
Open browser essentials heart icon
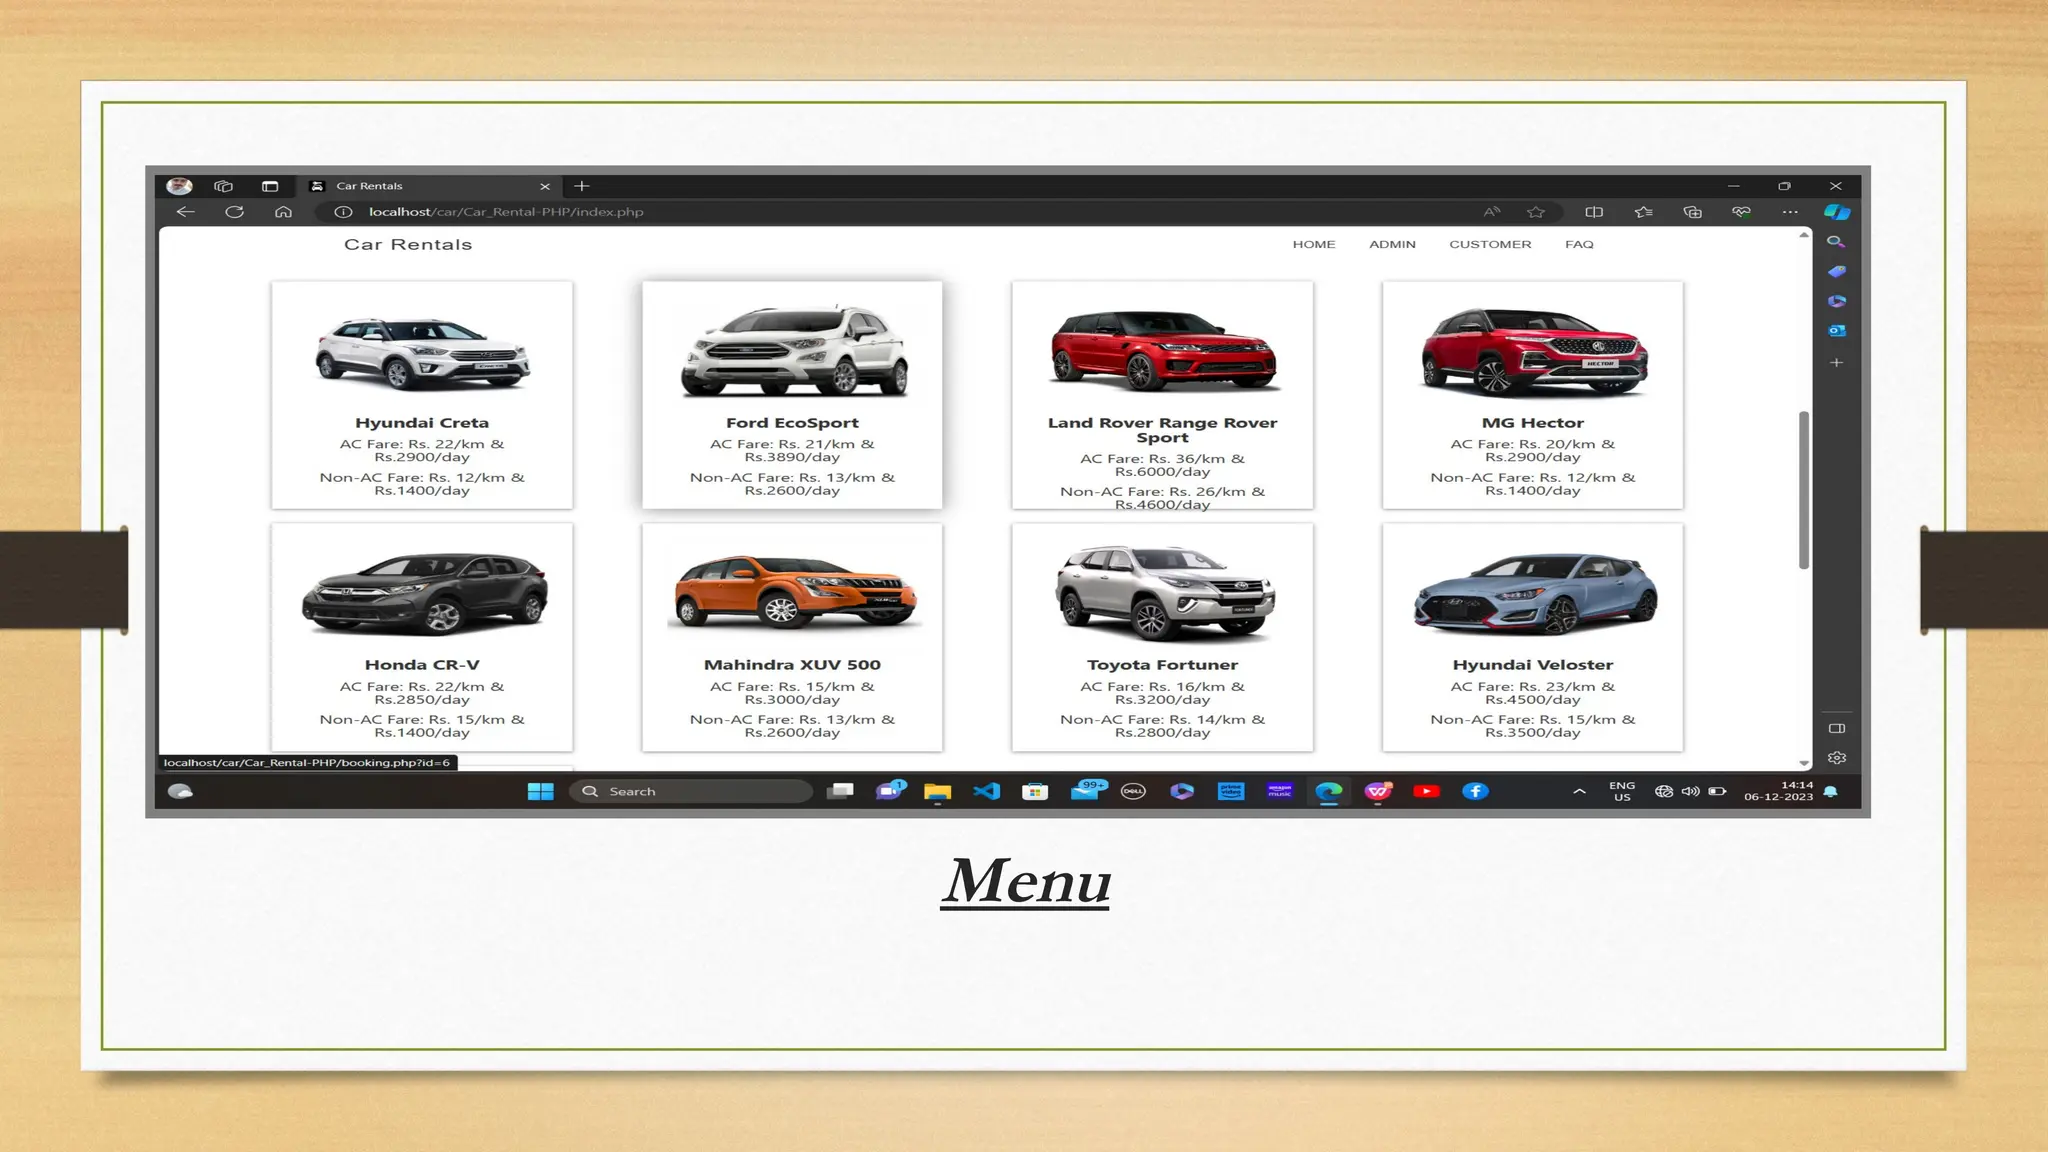(1741, 212)
